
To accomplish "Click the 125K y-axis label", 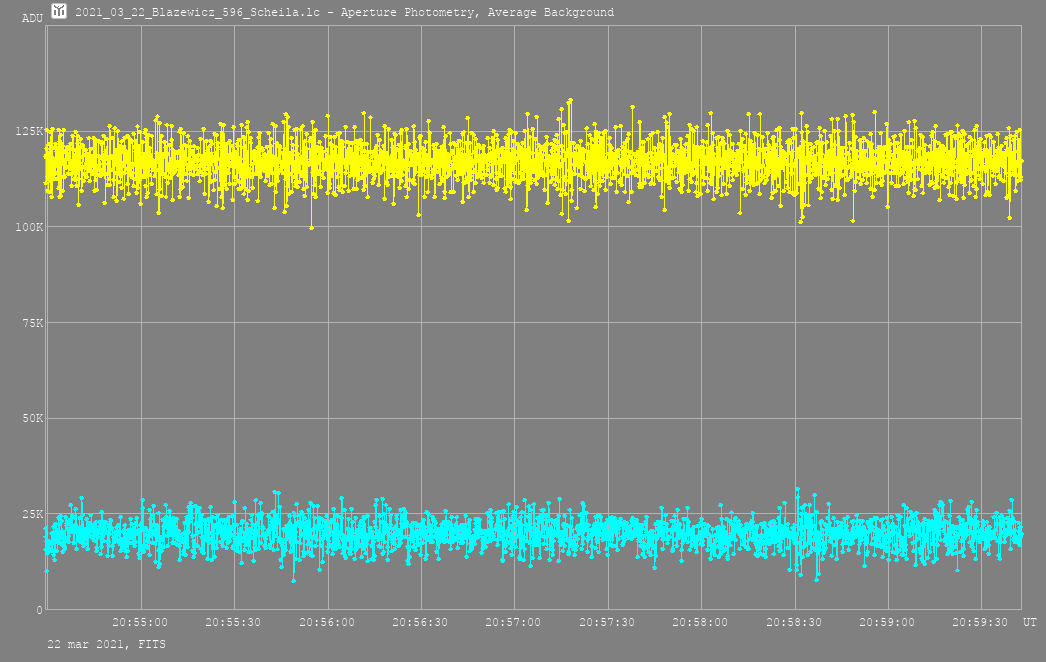I will tap(29, 131).
